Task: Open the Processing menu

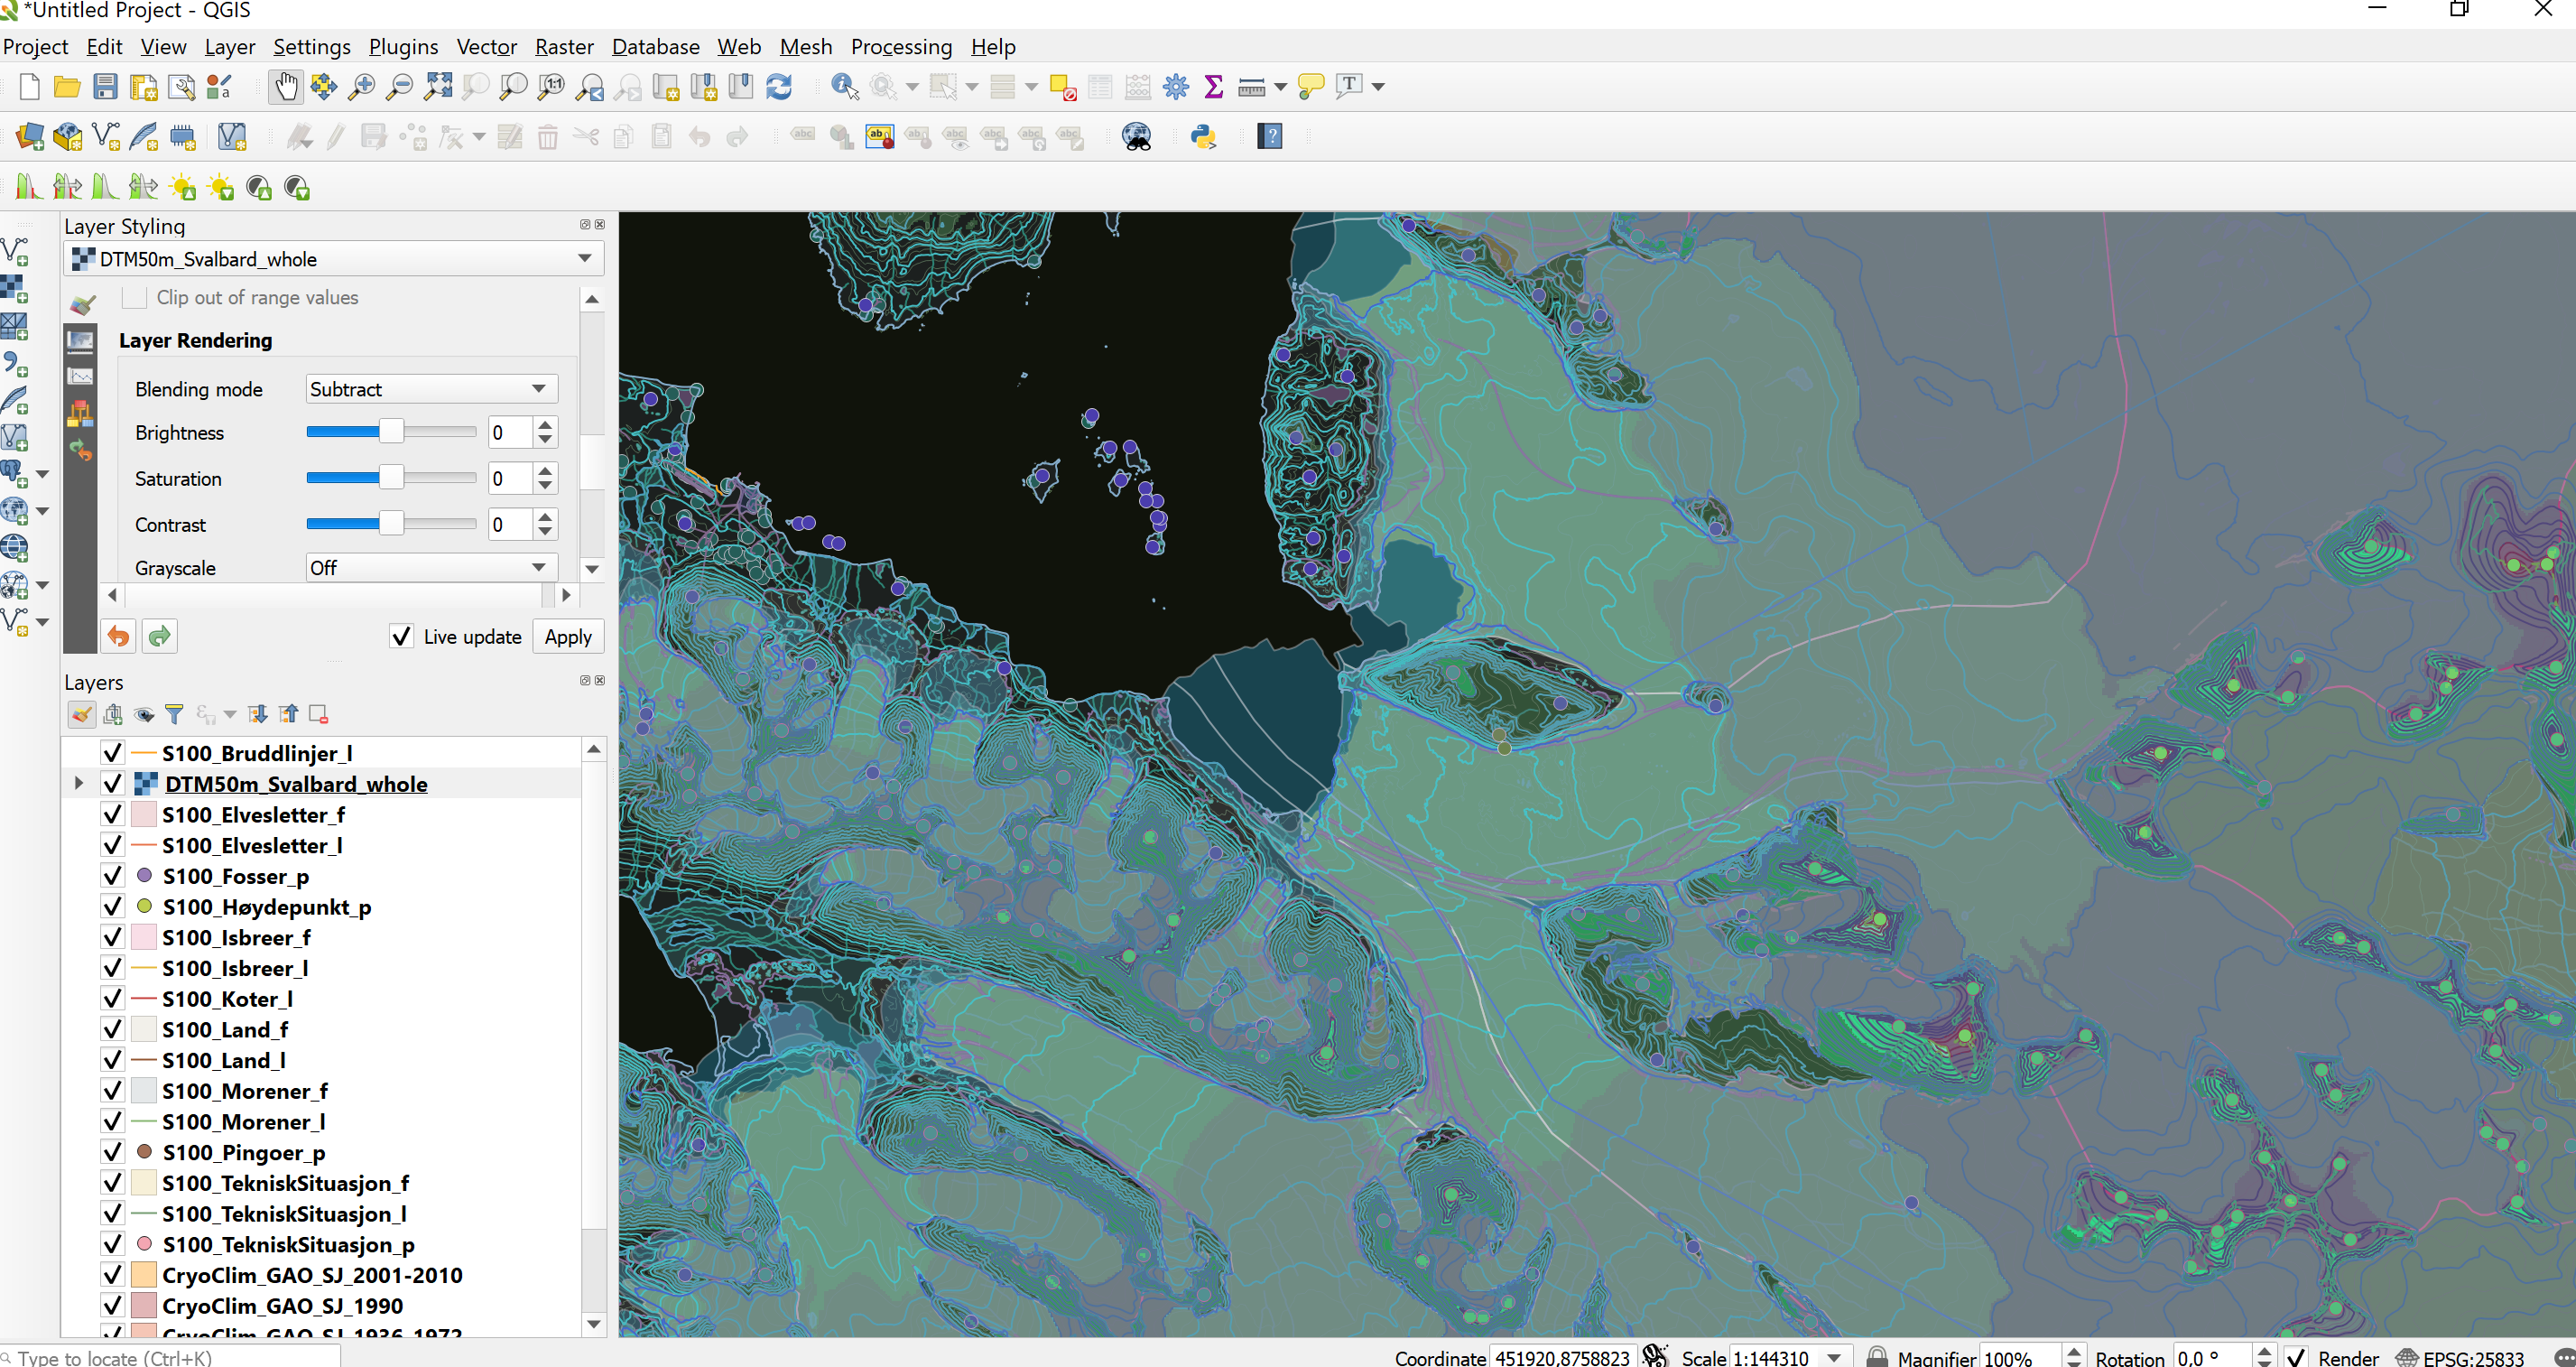Action: tap(901, 47)
